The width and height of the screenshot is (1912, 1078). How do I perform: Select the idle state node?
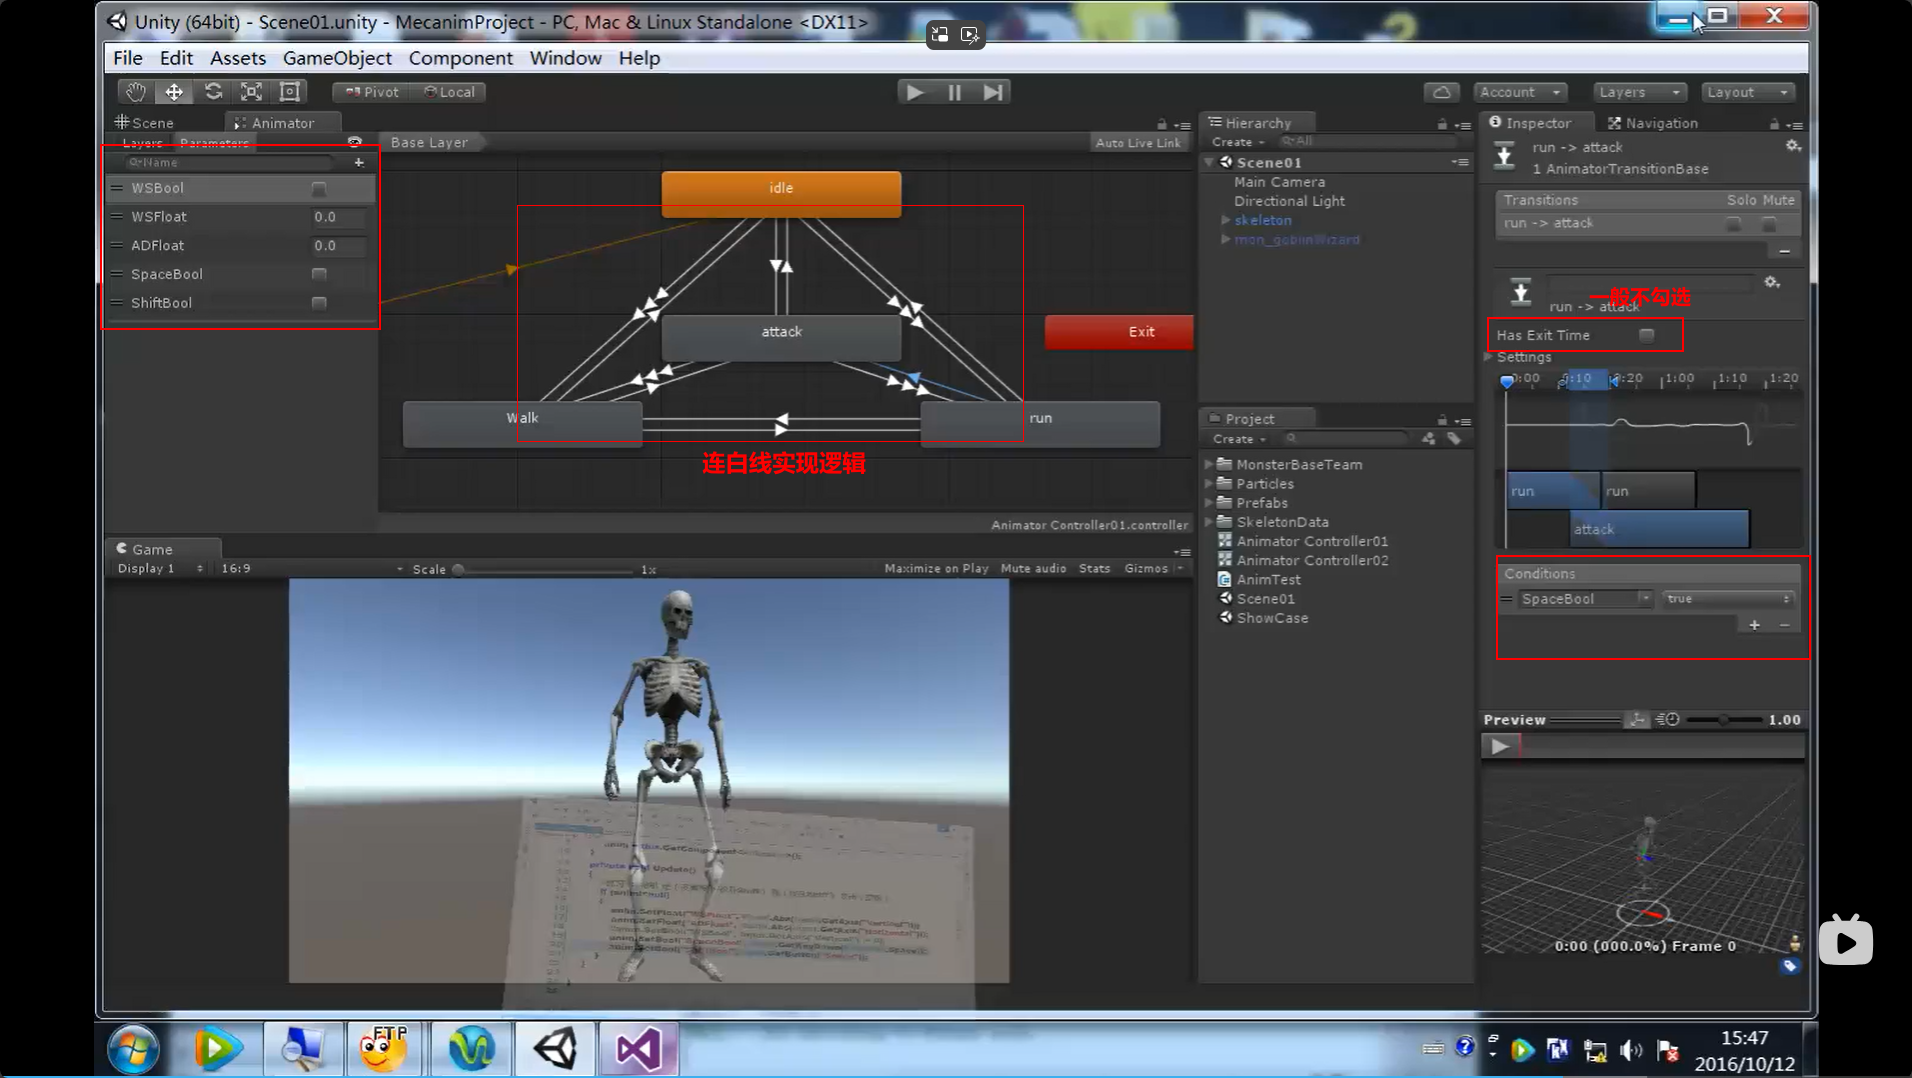point(781,193)
